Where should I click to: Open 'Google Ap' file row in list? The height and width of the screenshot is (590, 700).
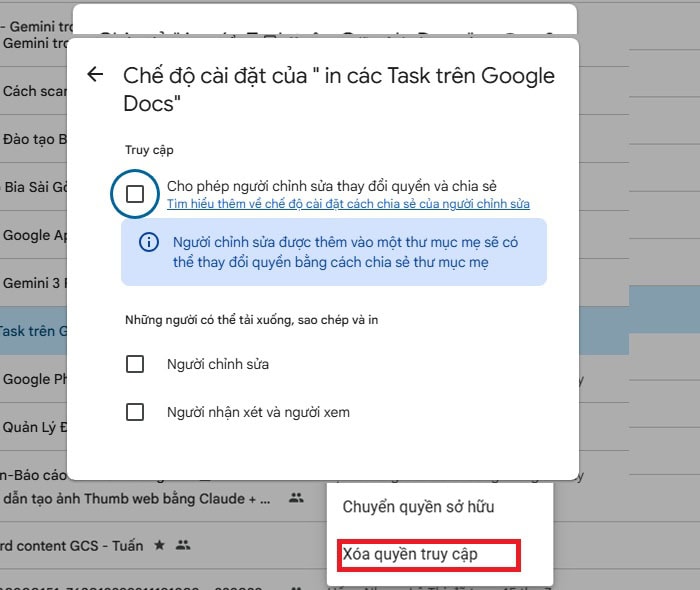[34, 235]
